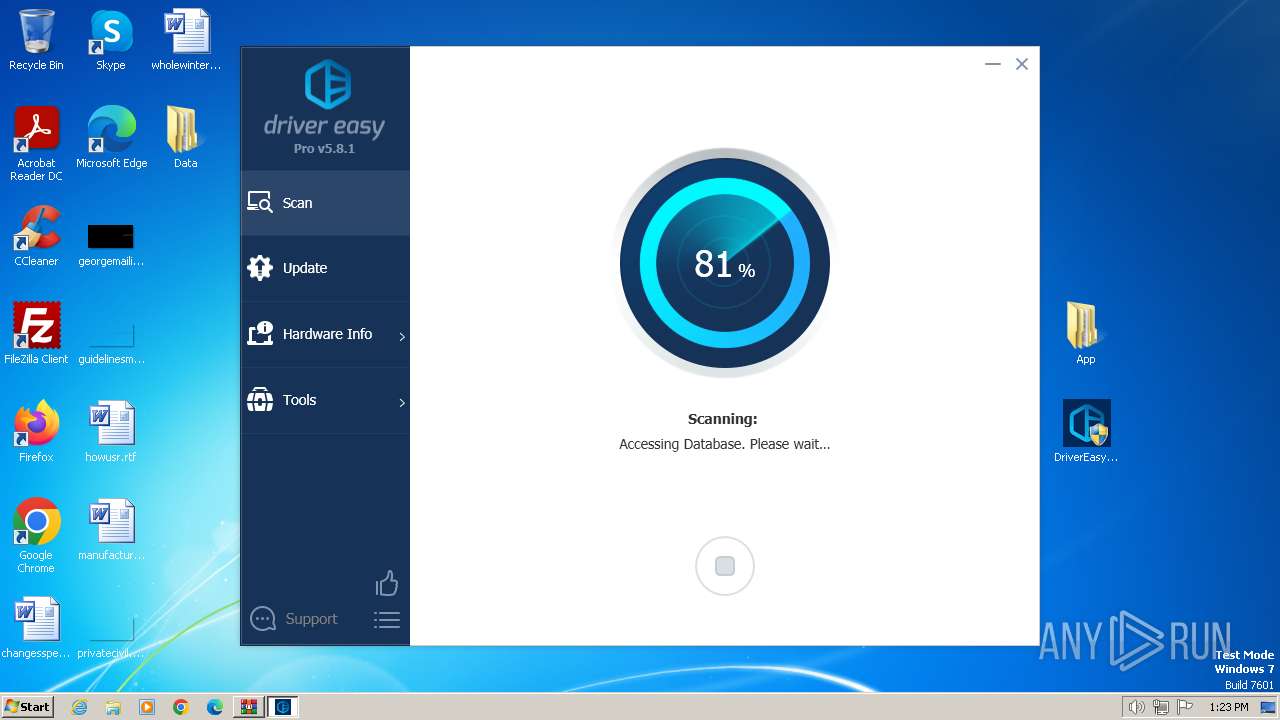This screenshot has width=1280, height=720.
Task: Click the 81% scanning progress dial
Action: click(x=725, y=263)
